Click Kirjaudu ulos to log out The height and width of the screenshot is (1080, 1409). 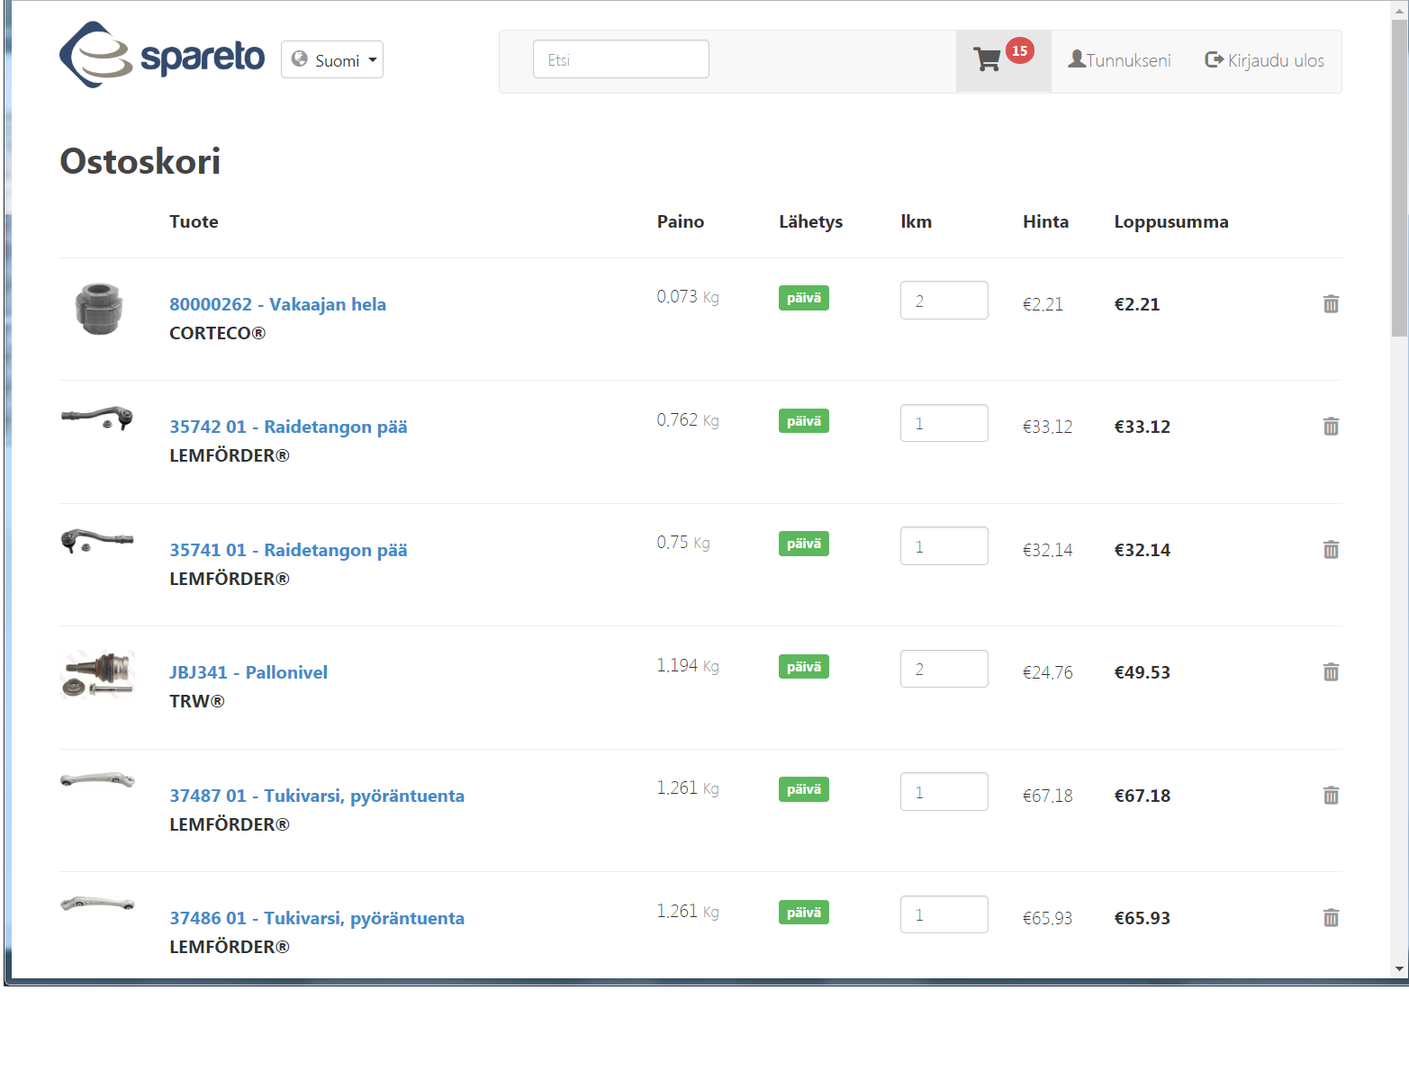1264,60
